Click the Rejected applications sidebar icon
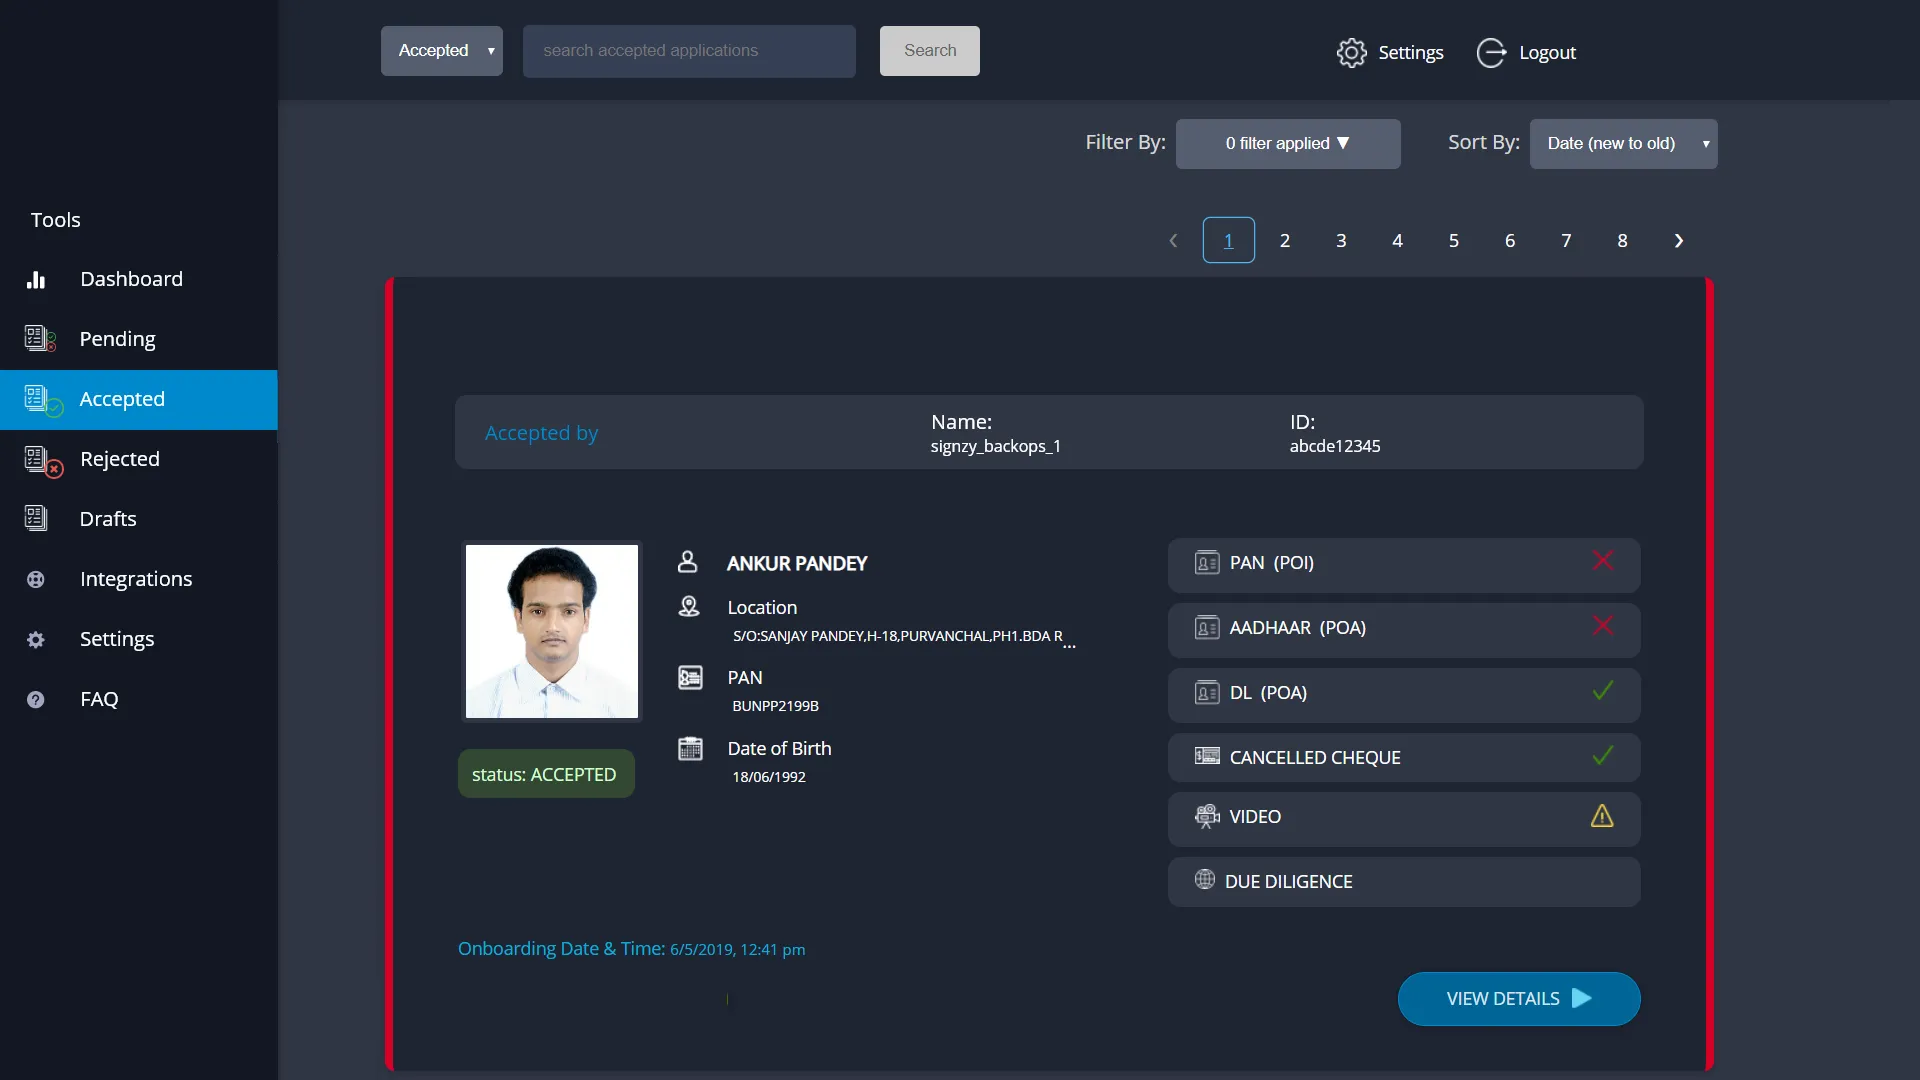 (x=41, y=460)
